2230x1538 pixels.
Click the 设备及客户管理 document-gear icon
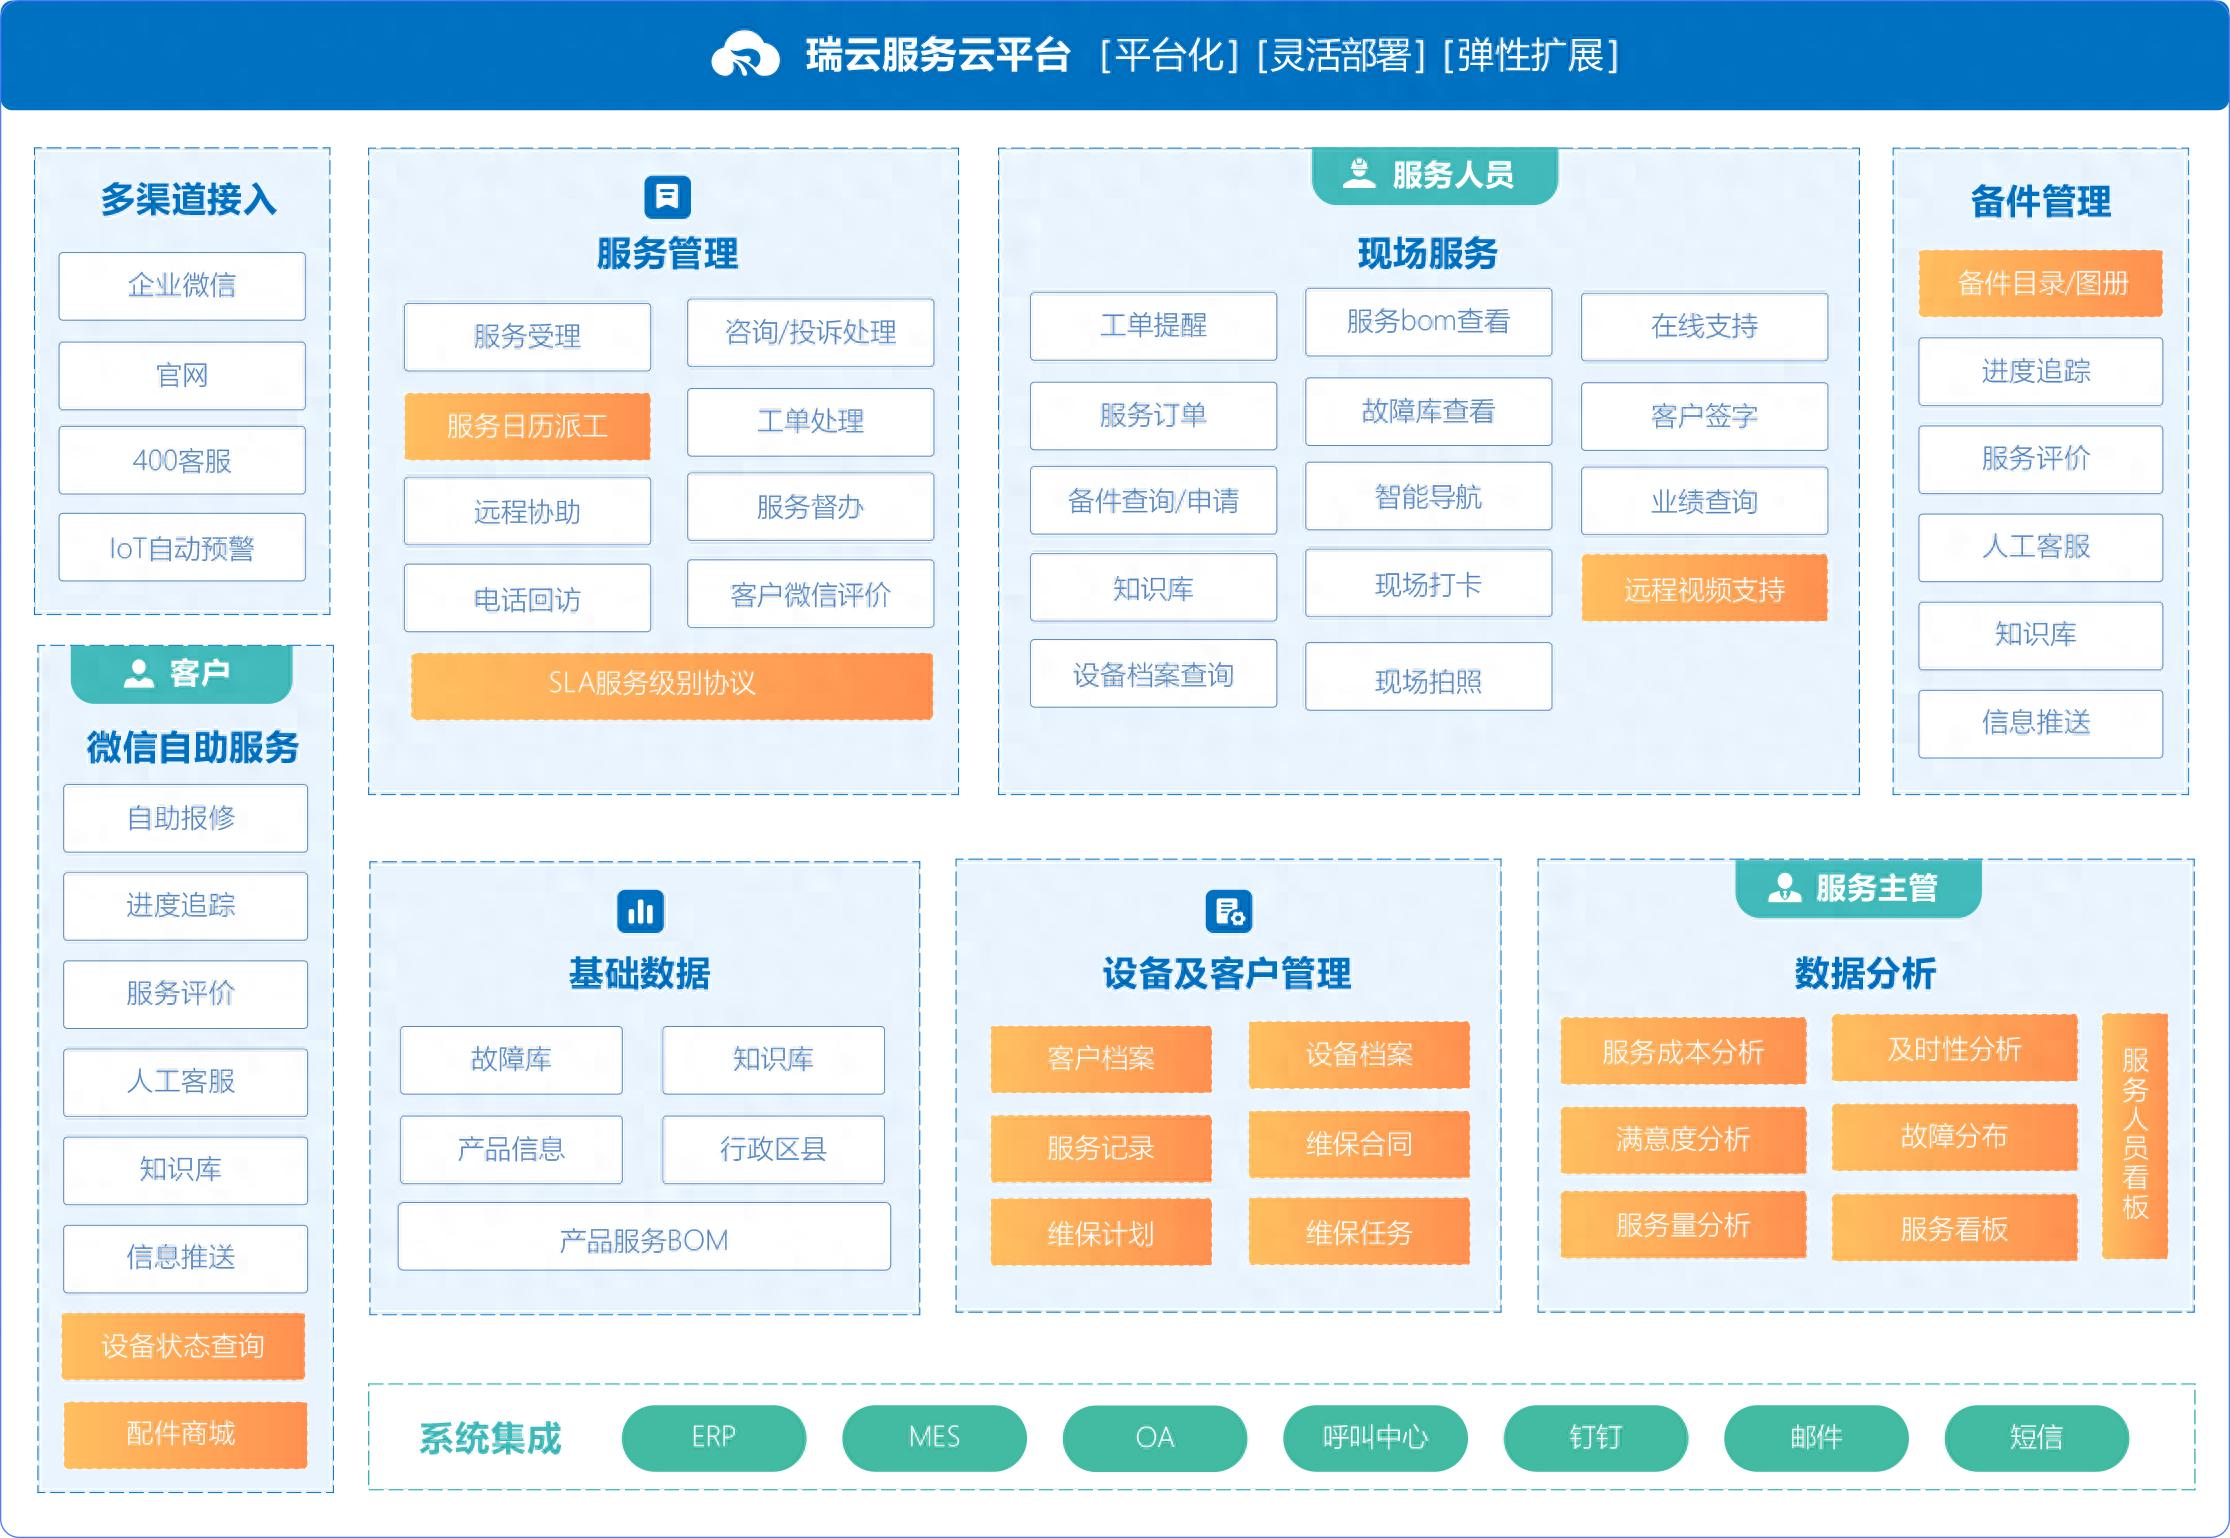1228,911
